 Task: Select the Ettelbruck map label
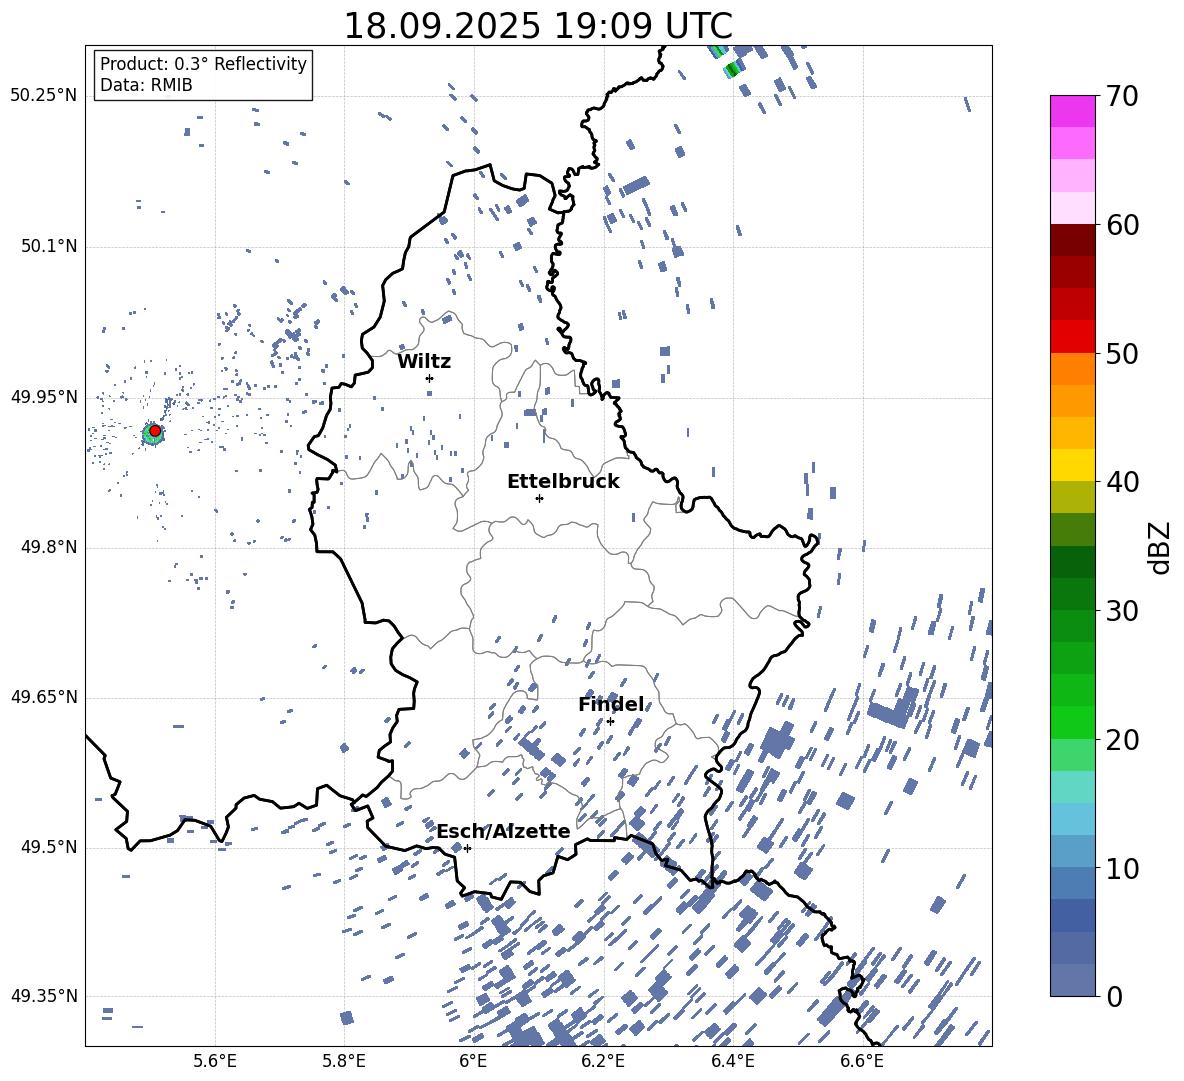coord(563,482)
